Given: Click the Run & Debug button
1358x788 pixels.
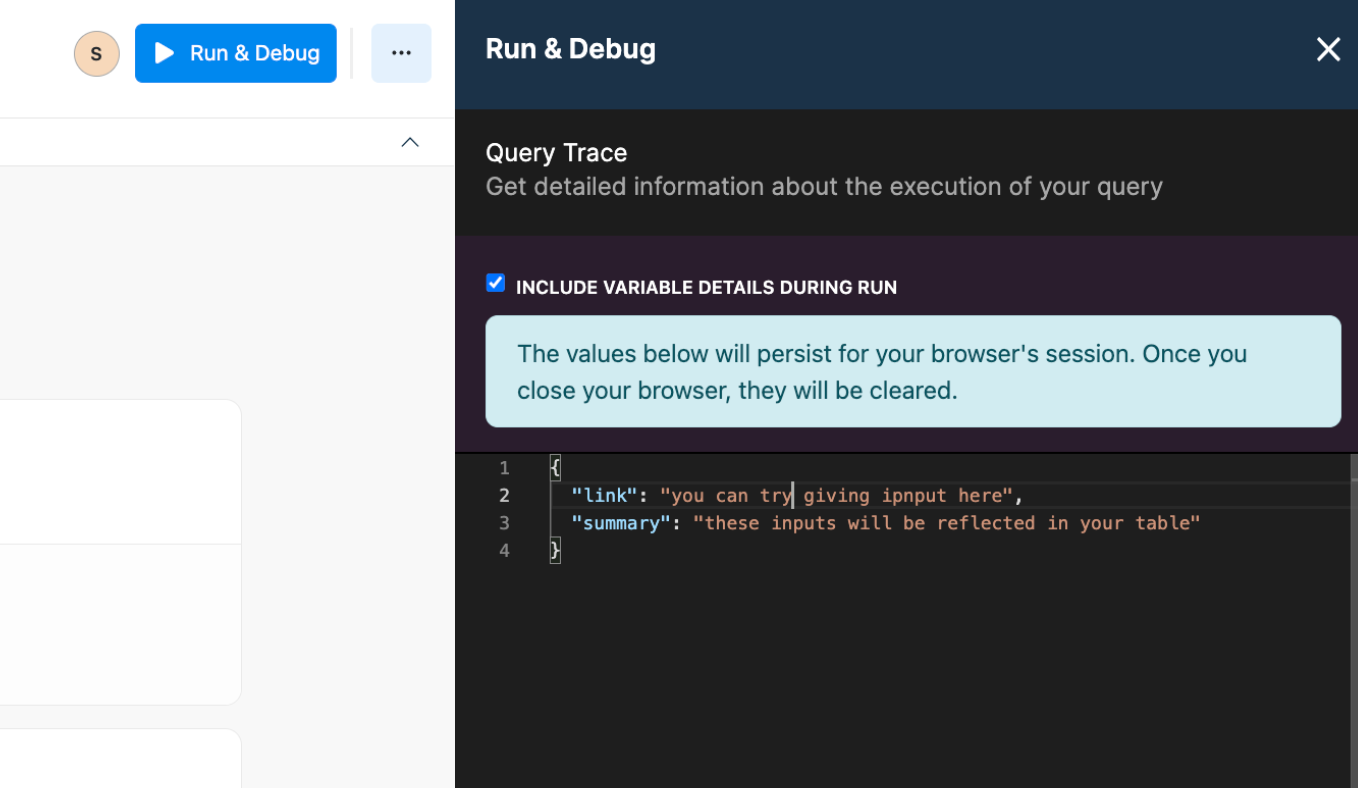Looking at the screenshot, I should (x=236, y=53).
